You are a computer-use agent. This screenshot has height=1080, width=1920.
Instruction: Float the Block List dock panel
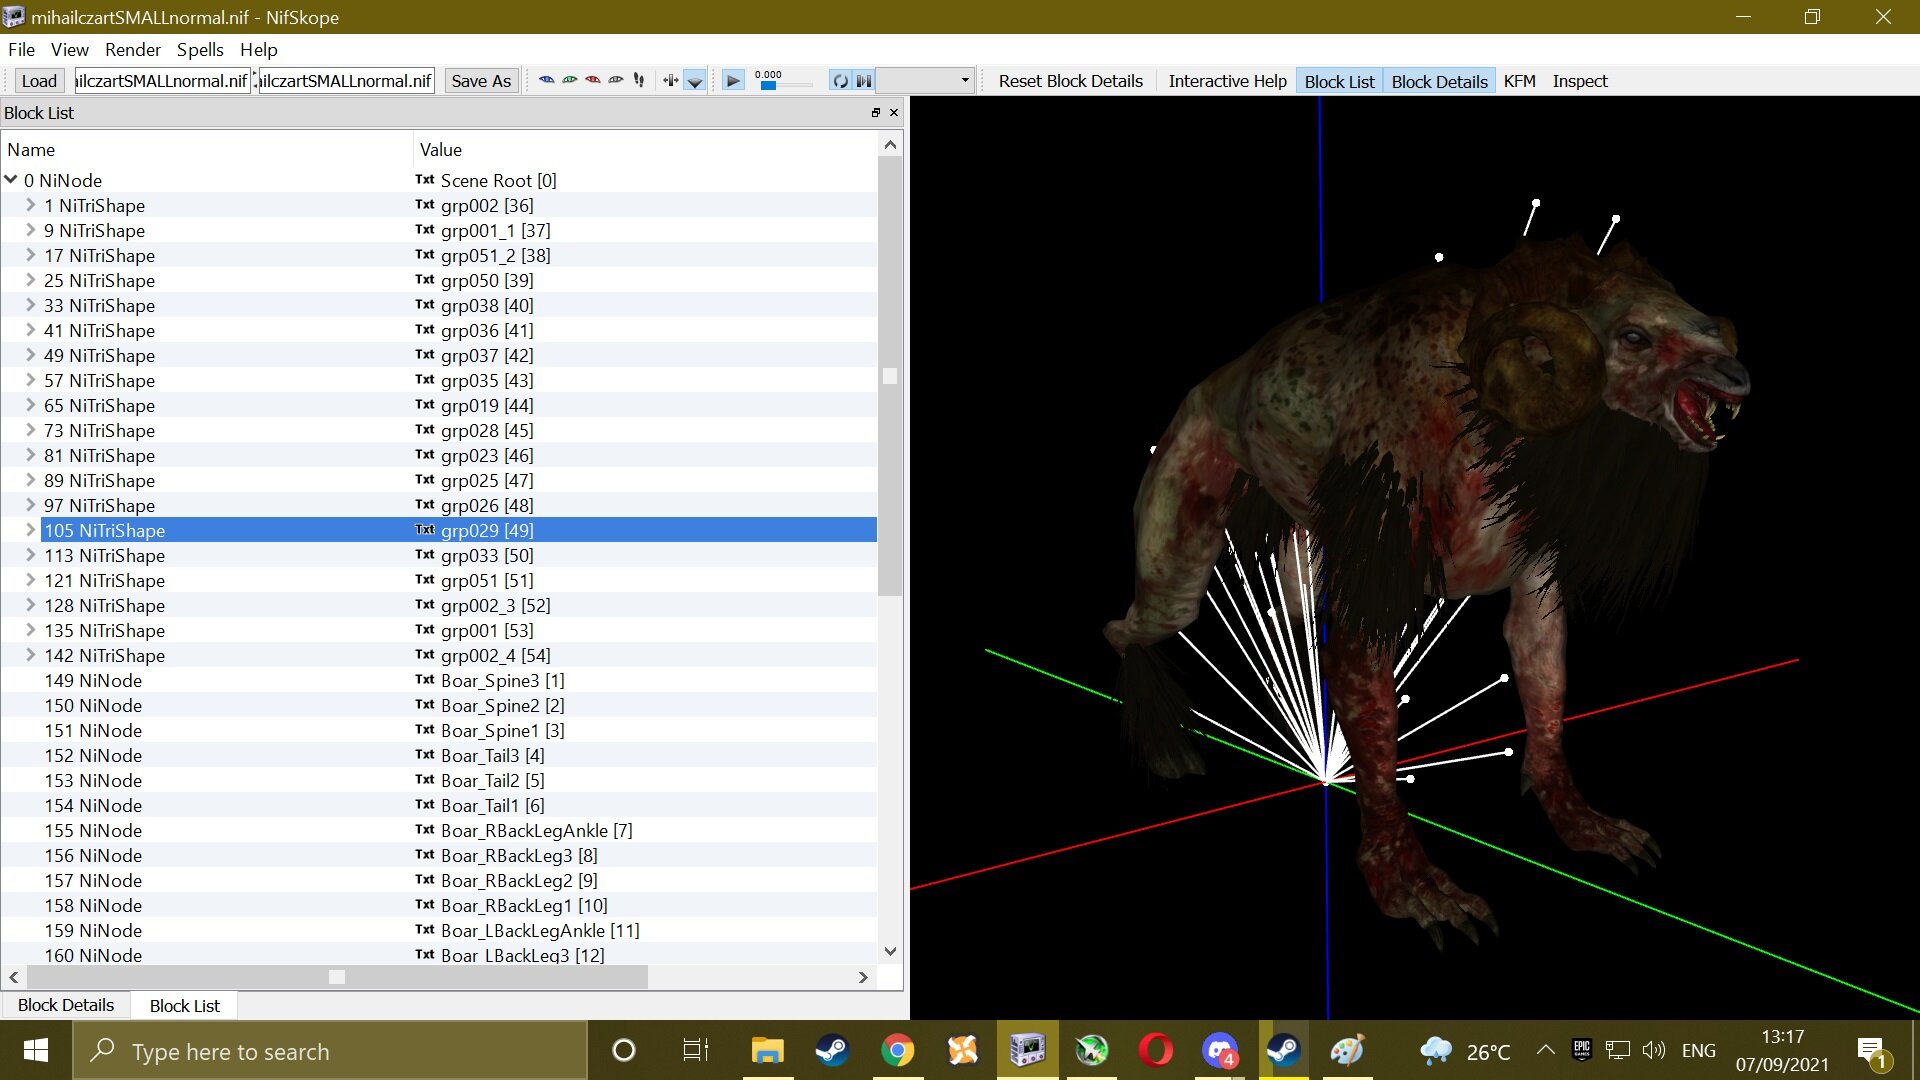(876, 113)
